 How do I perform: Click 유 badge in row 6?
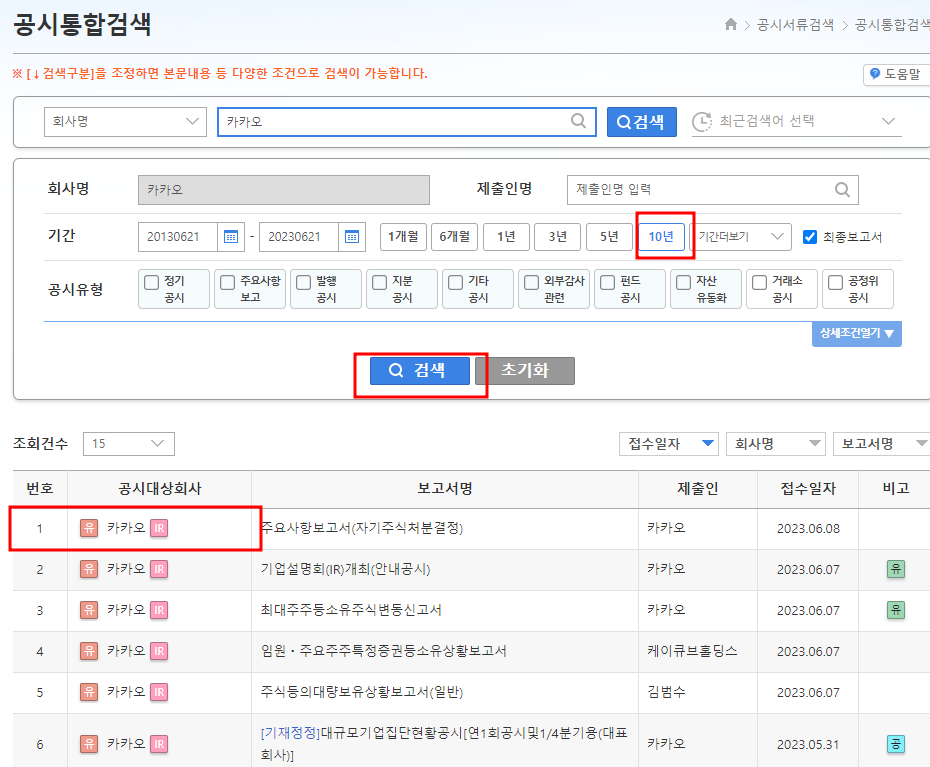coord(89,744)
